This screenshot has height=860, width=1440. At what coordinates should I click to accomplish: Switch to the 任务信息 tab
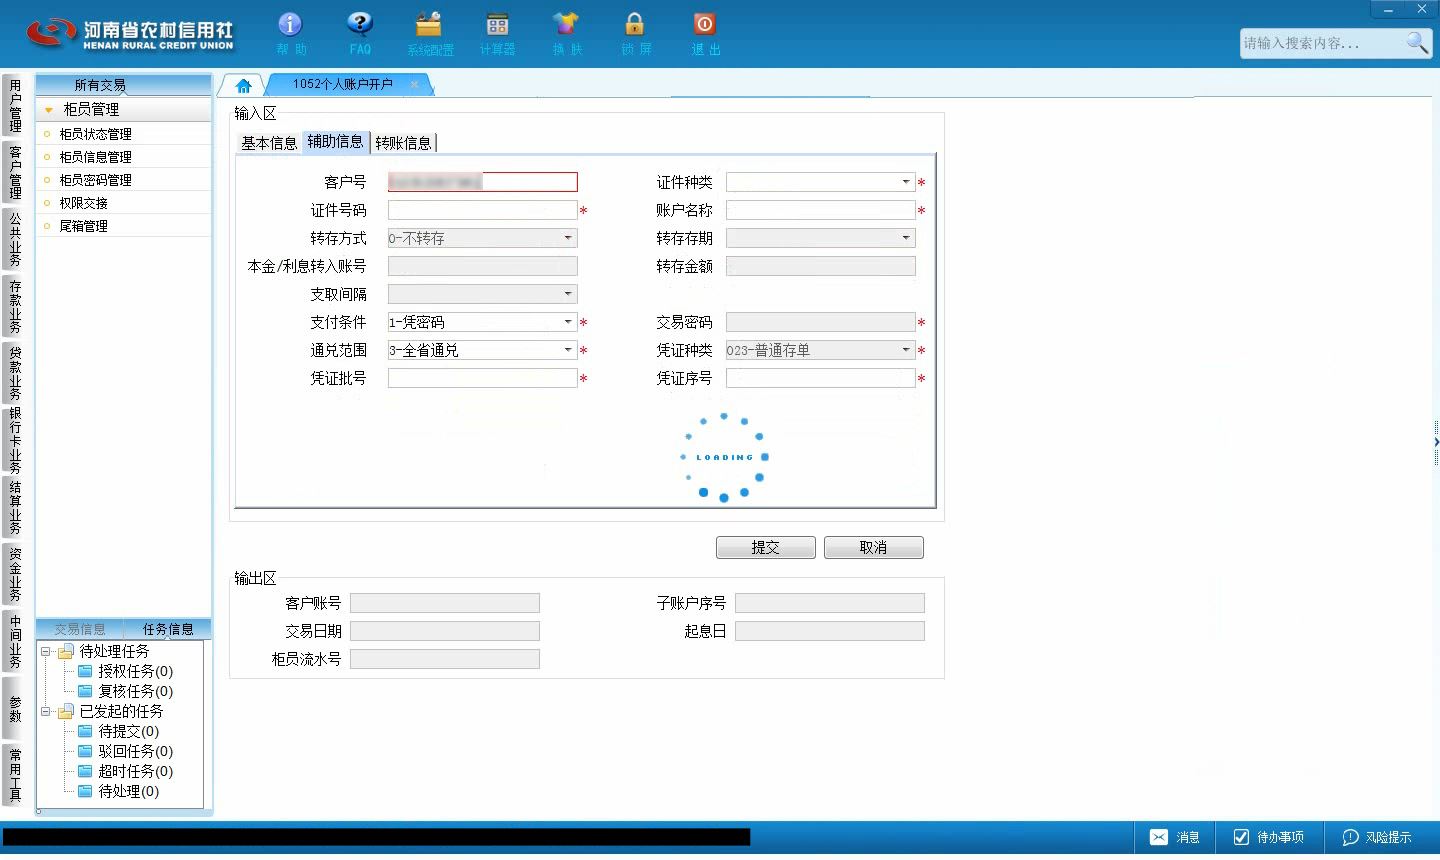click(x=168, y=629)
